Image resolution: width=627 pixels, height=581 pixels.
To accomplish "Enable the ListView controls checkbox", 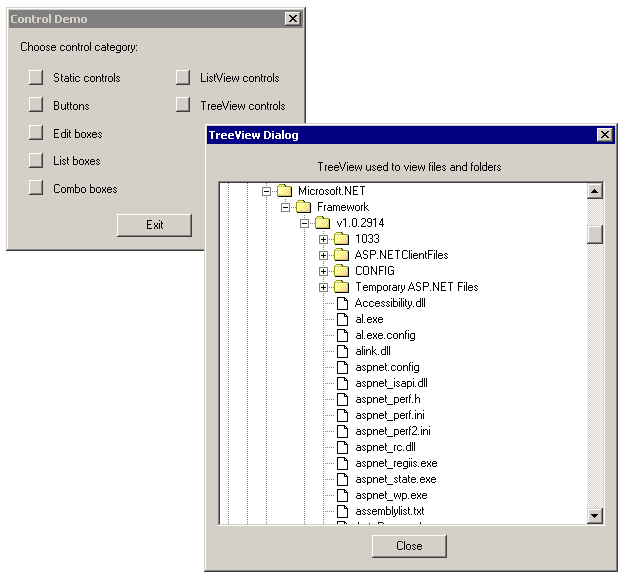I will (182, 78).
